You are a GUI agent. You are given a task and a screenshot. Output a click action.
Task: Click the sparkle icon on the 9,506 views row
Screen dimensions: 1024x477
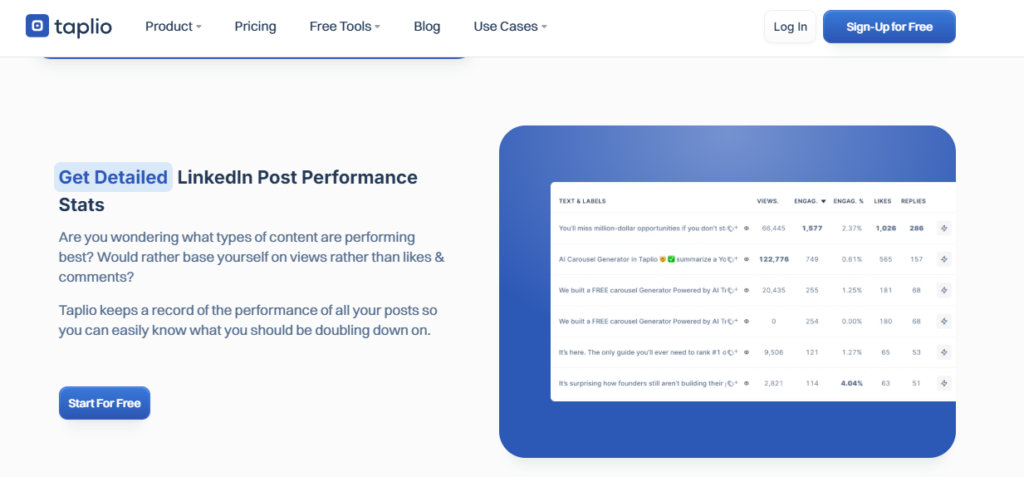[x=944, y=352]
